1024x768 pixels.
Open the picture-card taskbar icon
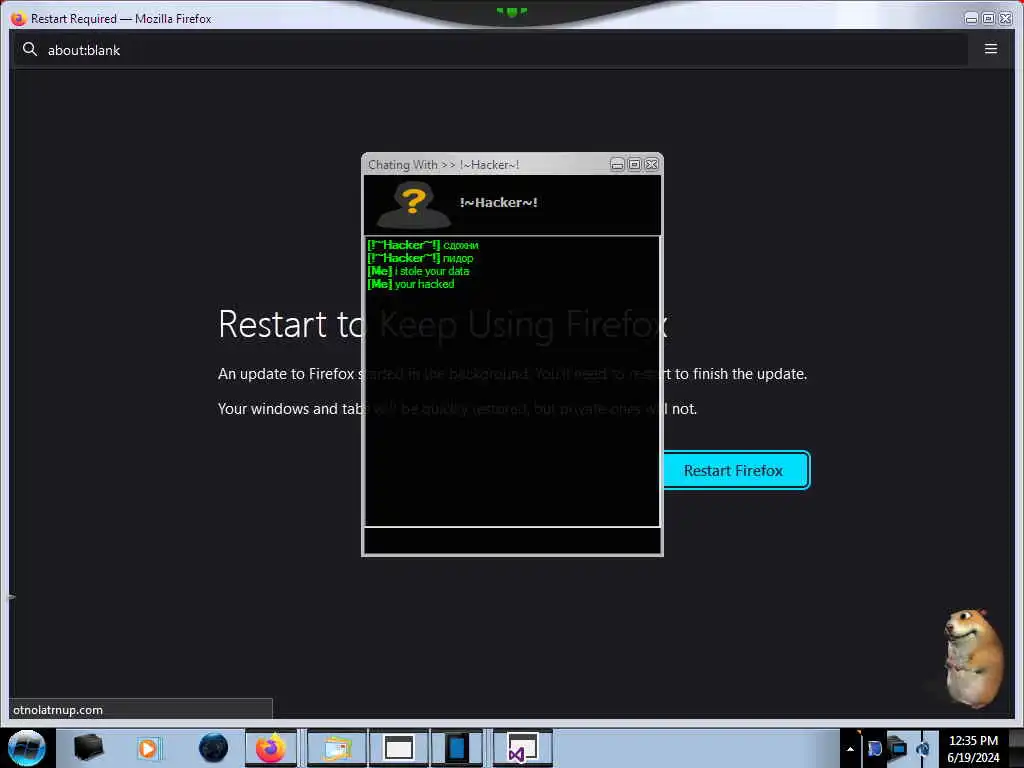coord(337,748)
